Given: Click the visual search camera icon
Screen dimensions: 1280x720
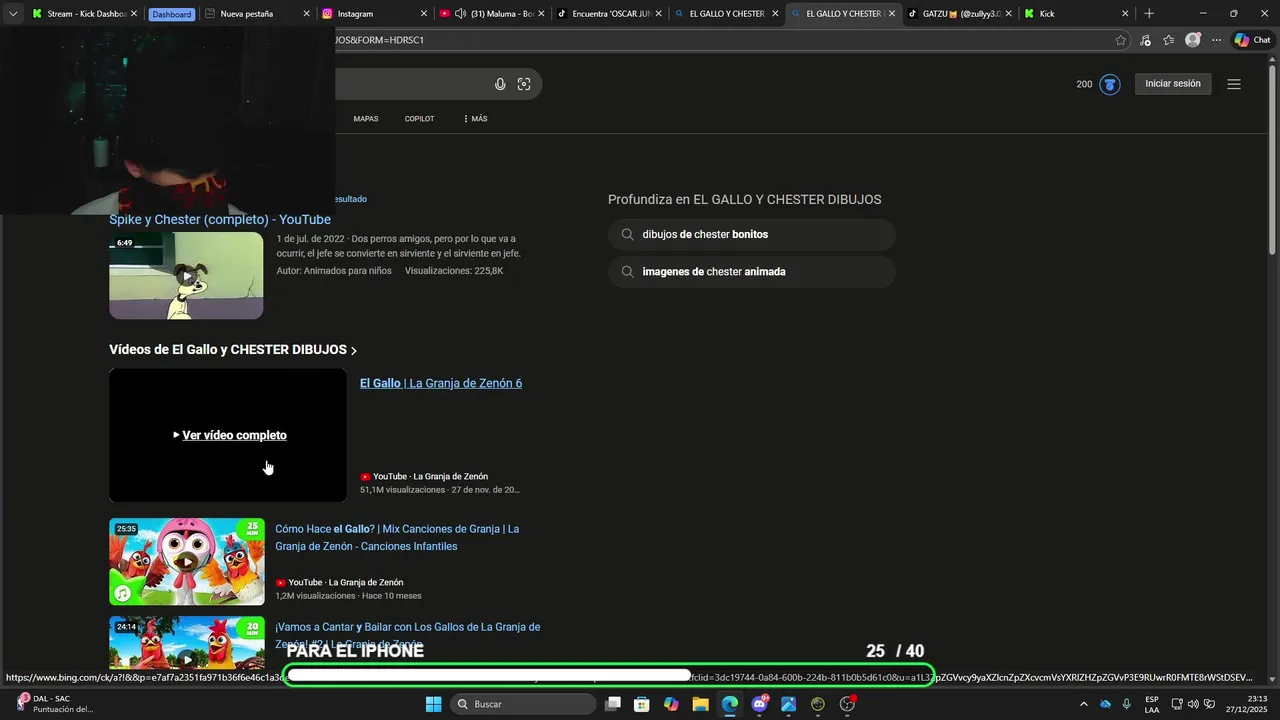Looking at the screenshot, I should coord(524,84).
